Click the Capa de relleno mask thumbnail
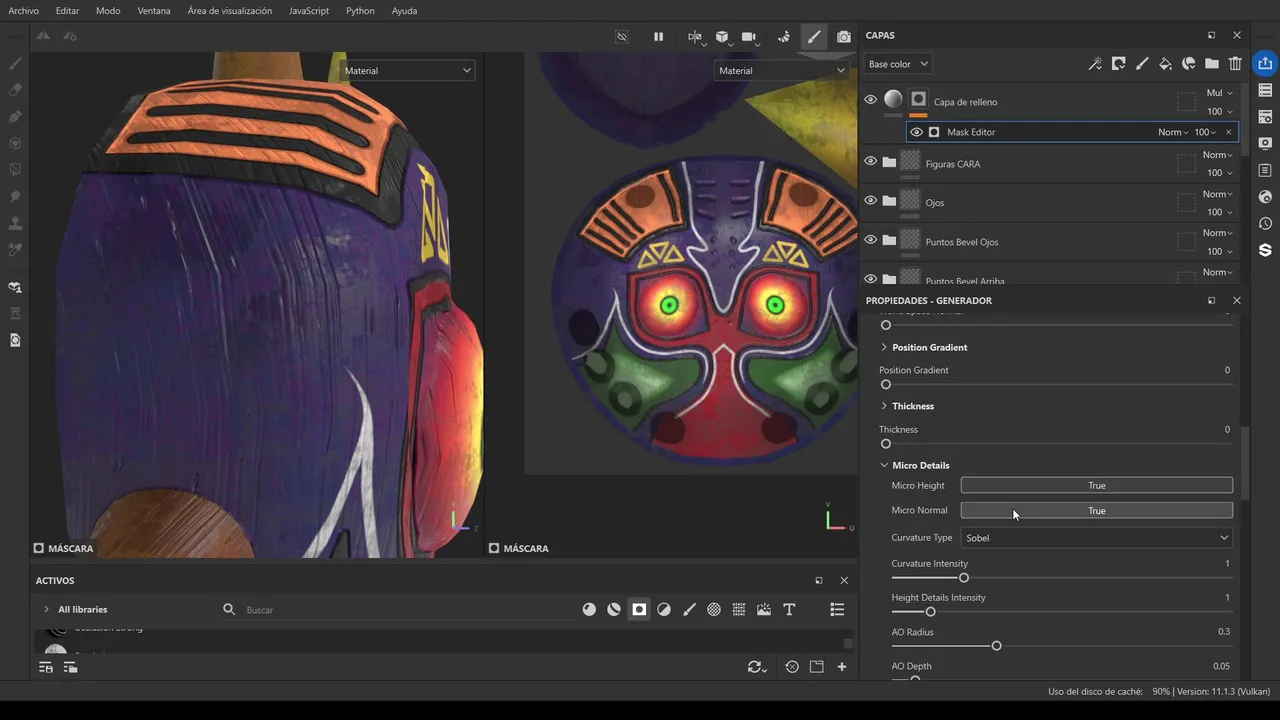This screenshot has height=720, width=1280. [918, 100]
